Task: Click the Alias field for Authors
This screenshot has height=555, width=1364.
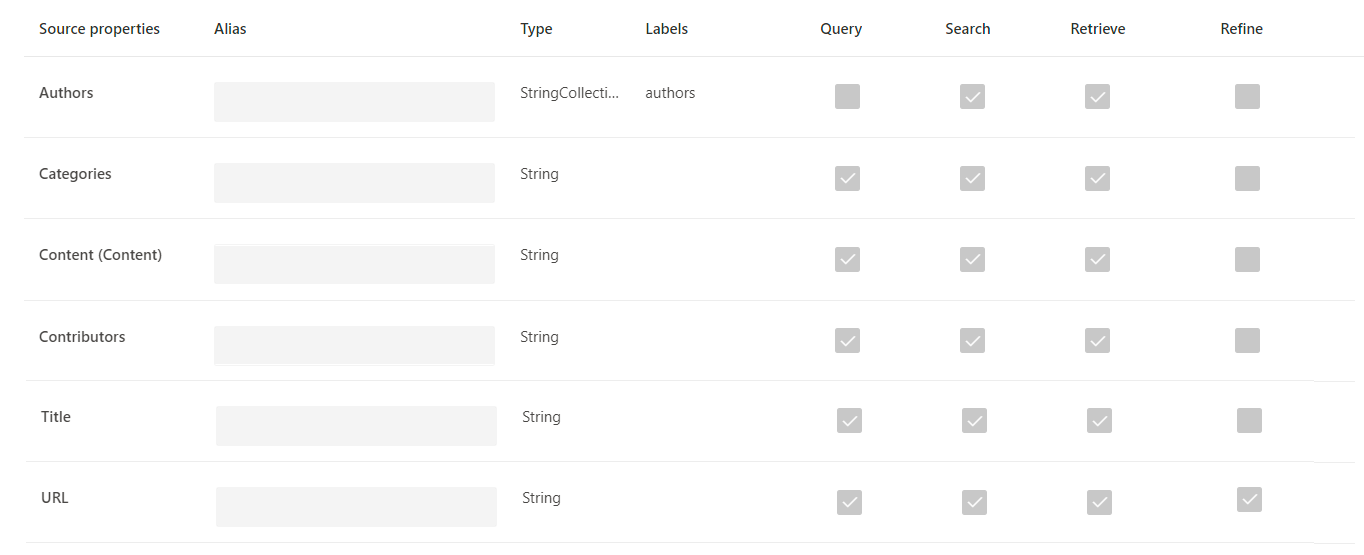Action: 354,102
